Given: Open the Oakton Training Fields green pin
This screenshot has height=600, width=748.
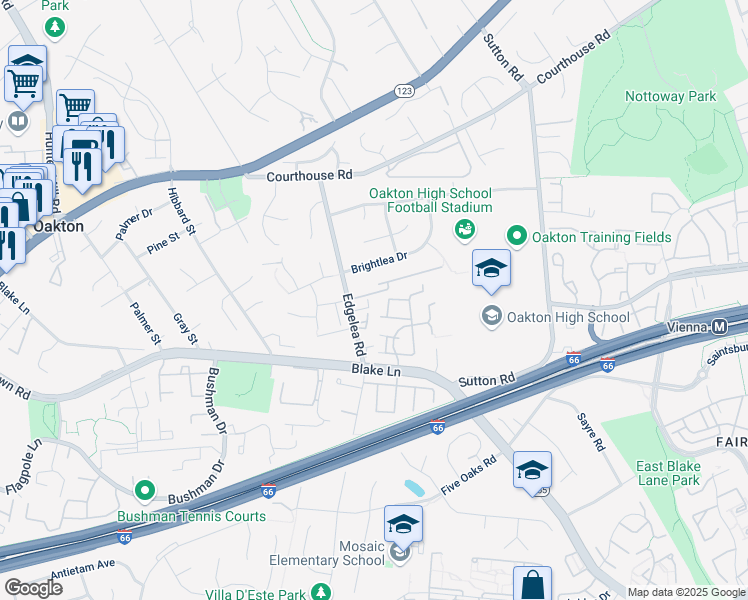Looking at the screenshot, I should [x=517, y=236].
